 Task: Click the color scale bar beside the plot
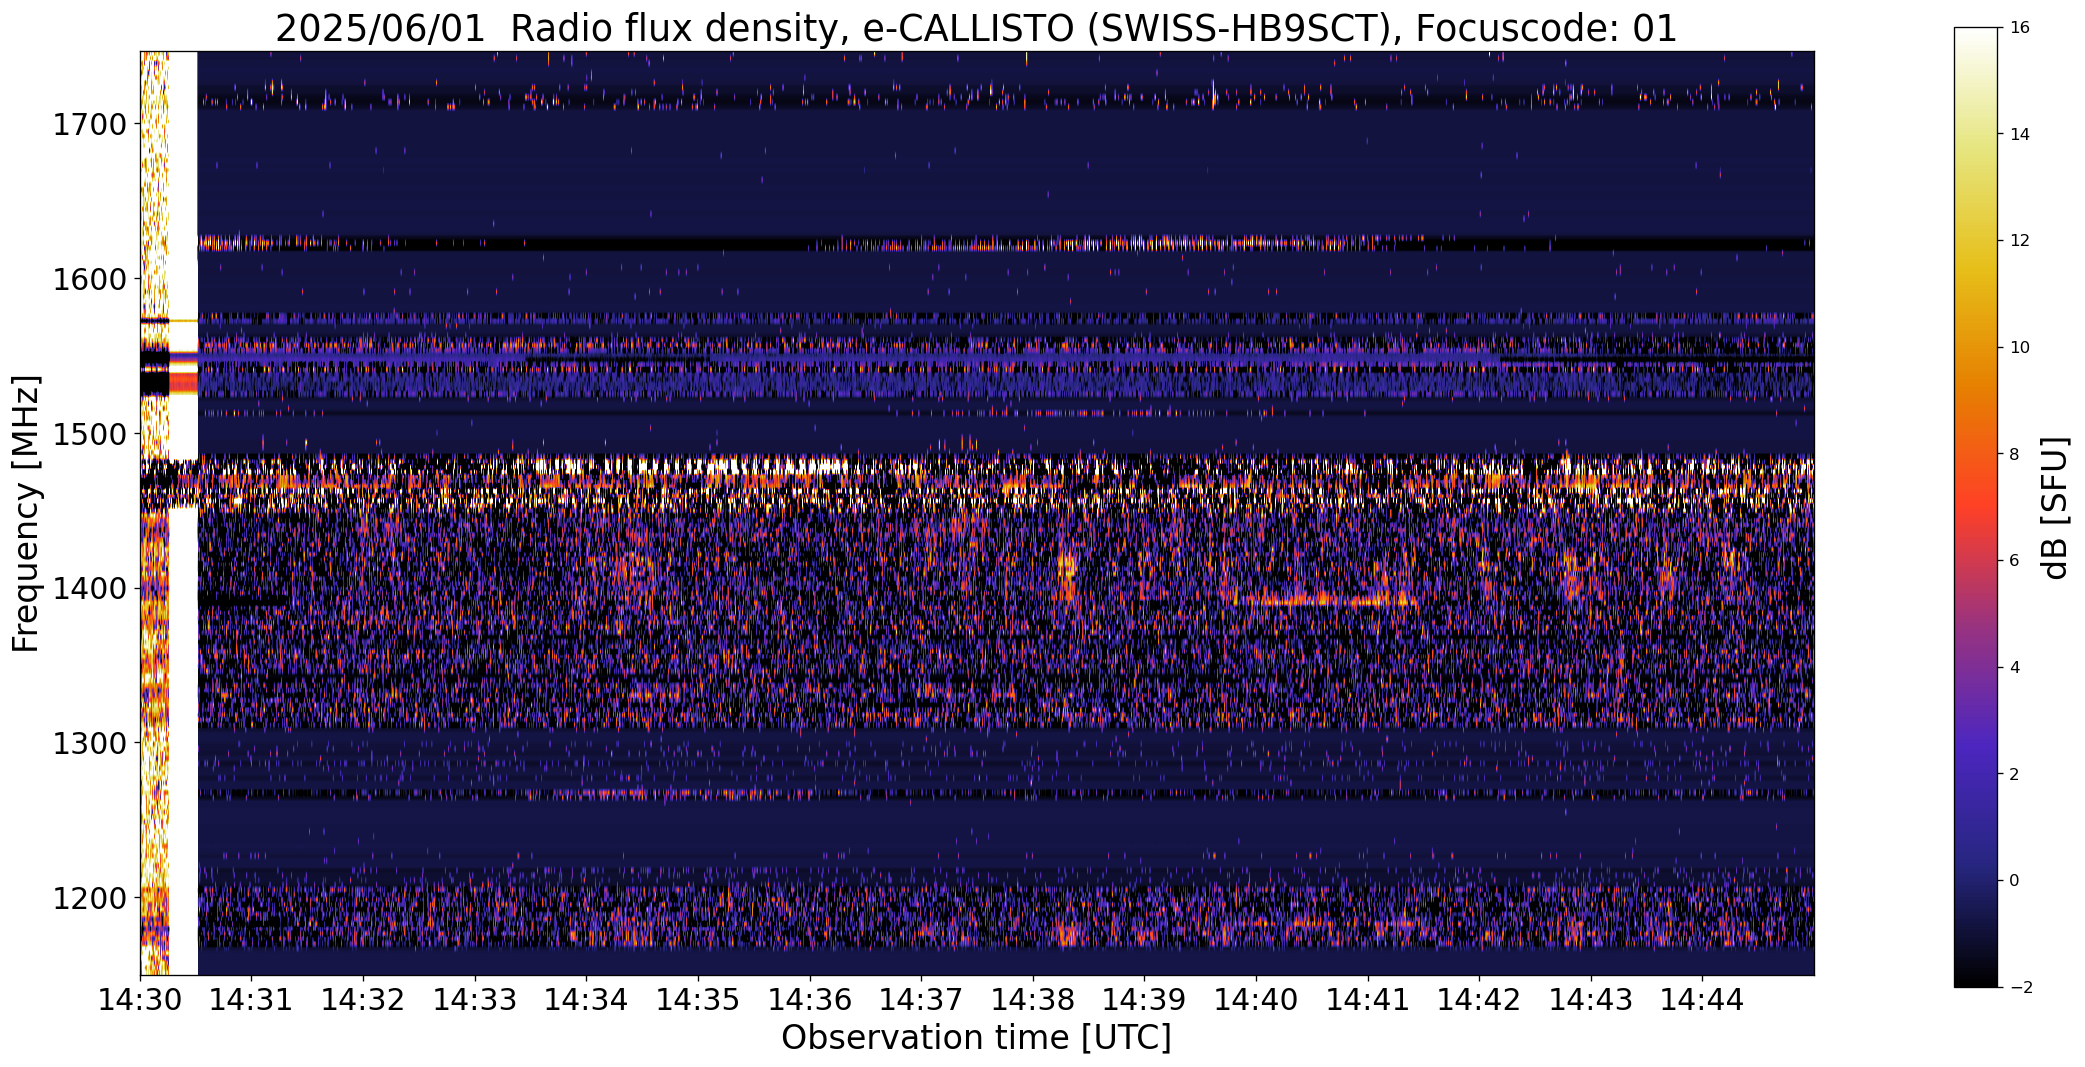pos(1976,507)
